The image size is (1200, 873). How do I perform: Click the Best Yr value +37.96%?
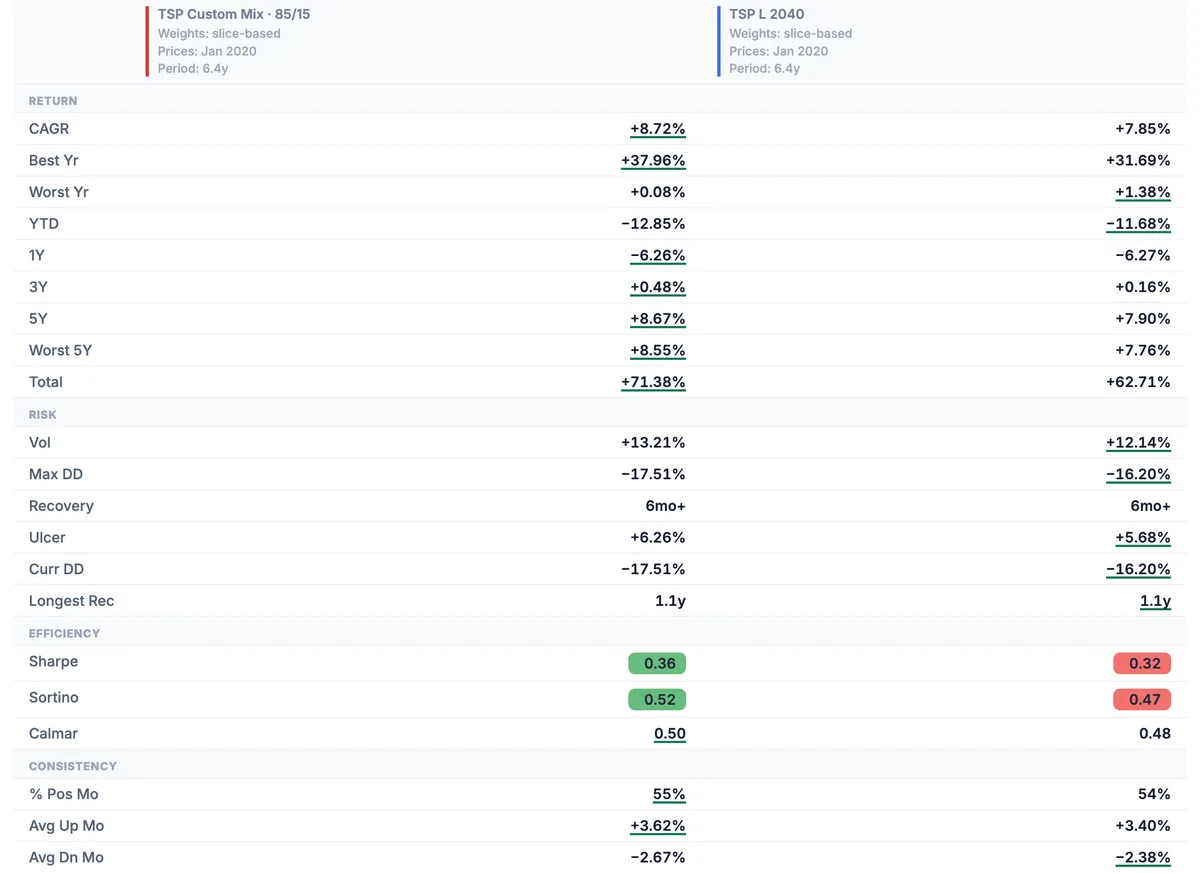tap(654, 160)
